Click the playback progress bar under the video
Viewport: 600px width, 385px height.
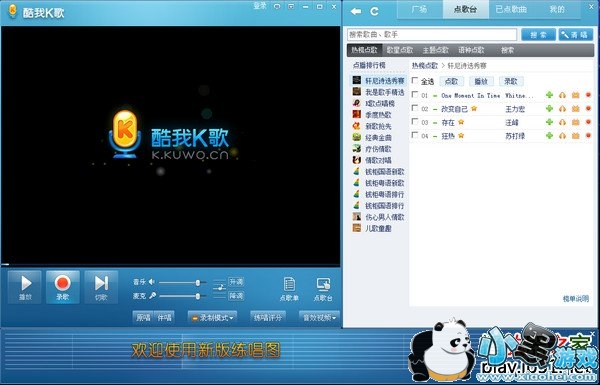(x=170, y=264)
